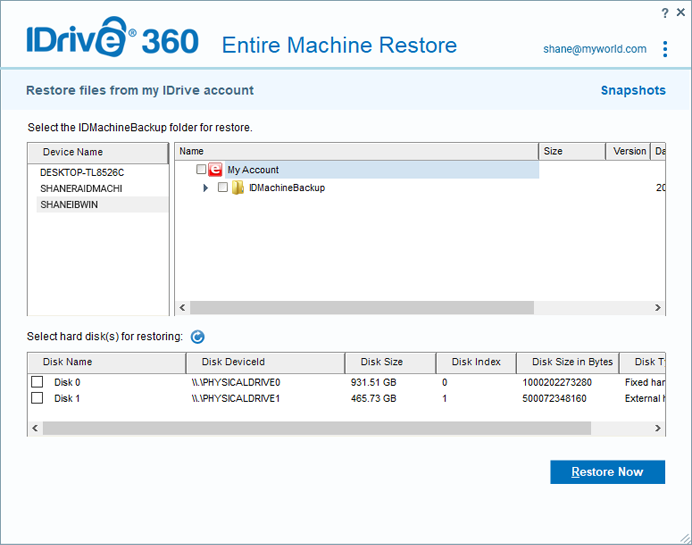Close the Entire Machine Restore window
Viewport: 692px width, 545px height.
(681, 12)
